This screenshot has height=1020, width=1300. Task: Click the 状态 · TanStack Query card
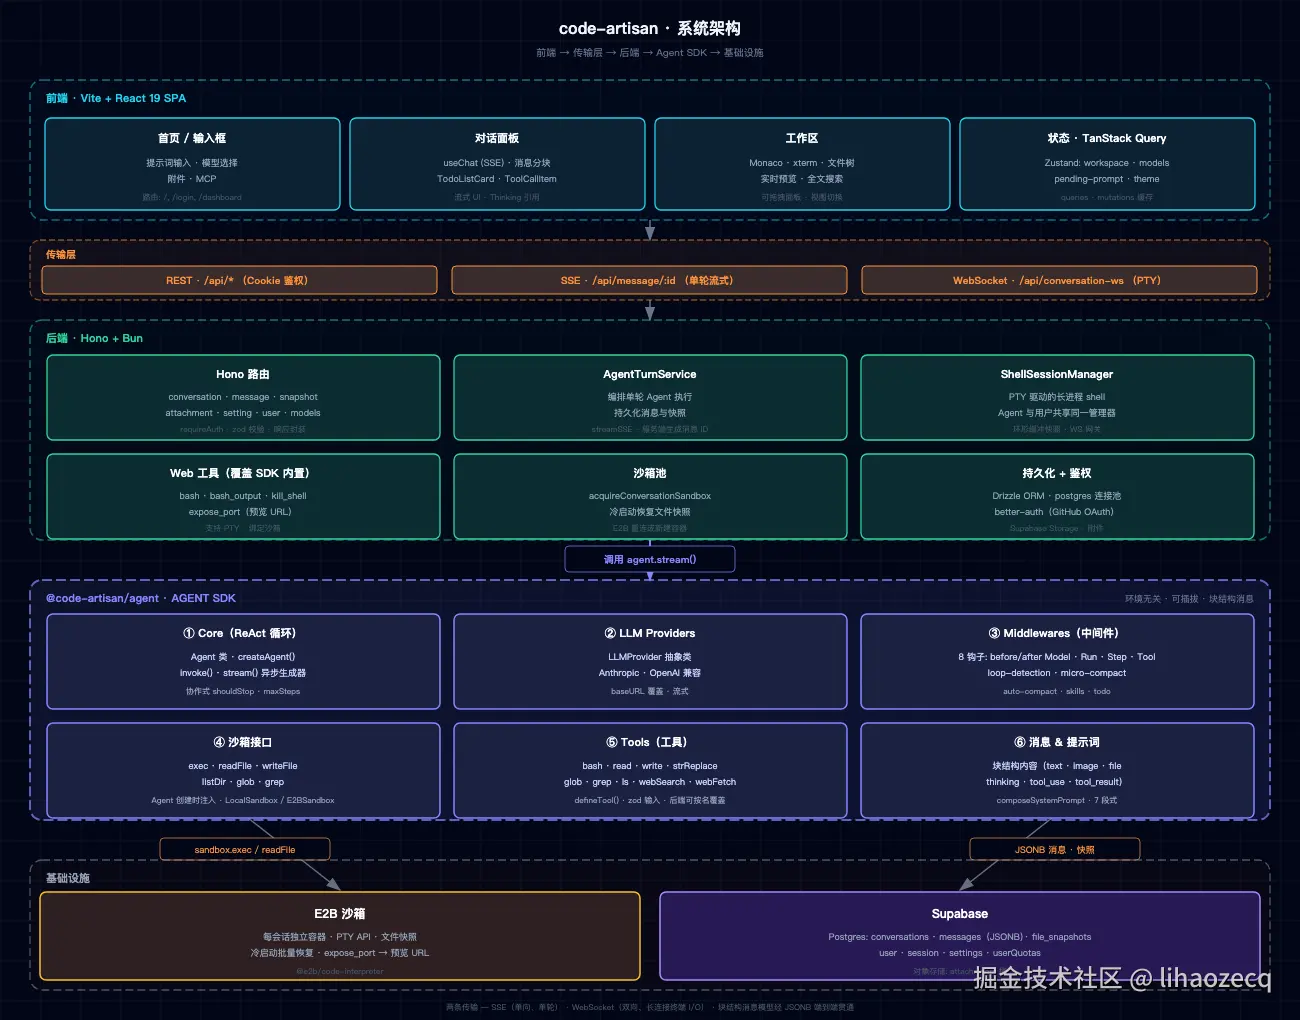point(1107,164)
